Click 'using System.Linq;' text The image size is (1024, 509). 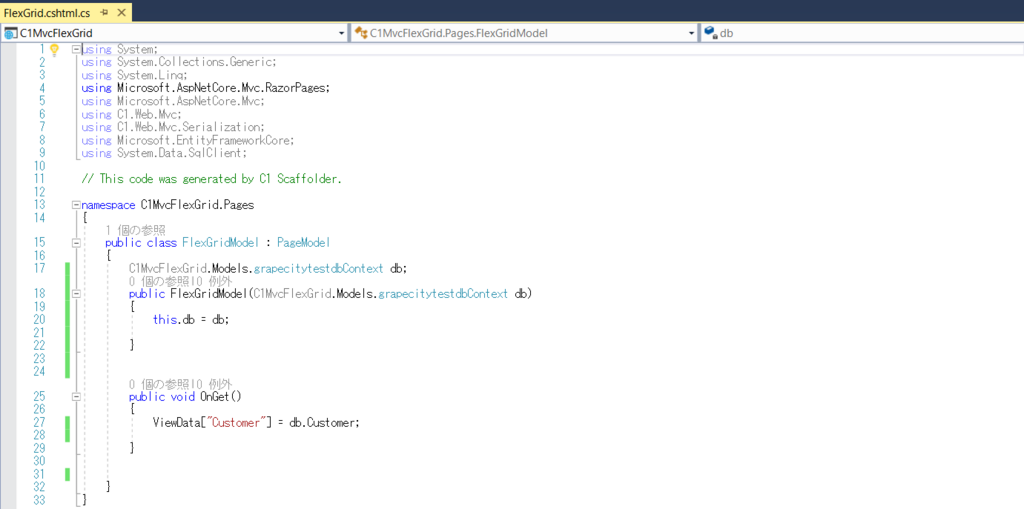[135, 75]
